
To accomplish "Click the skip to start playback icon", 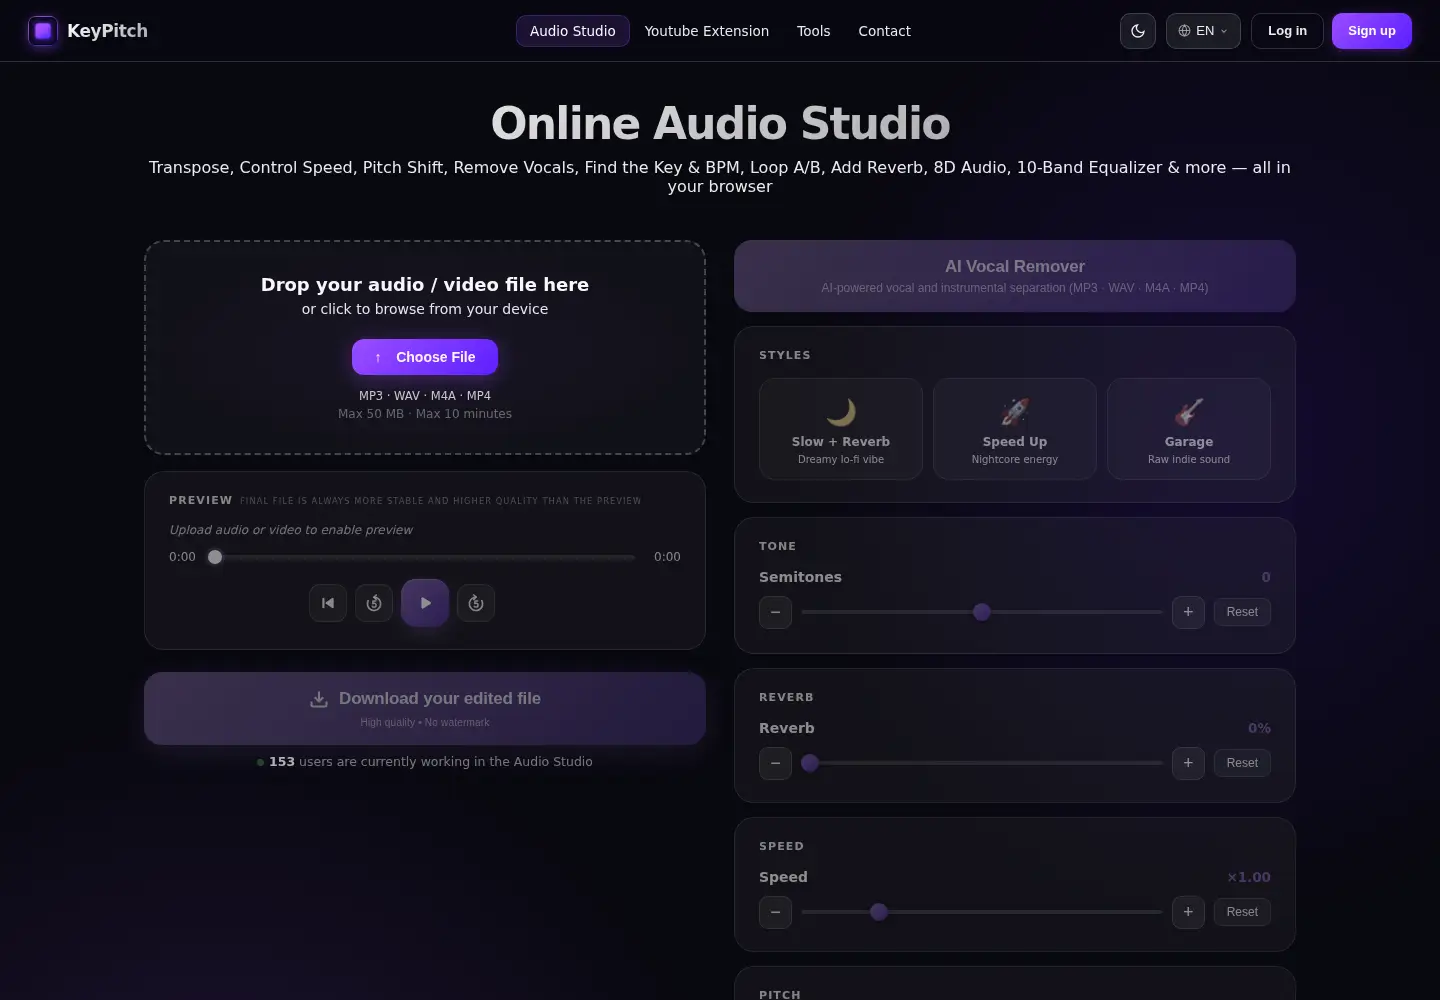I will (328, 603).
